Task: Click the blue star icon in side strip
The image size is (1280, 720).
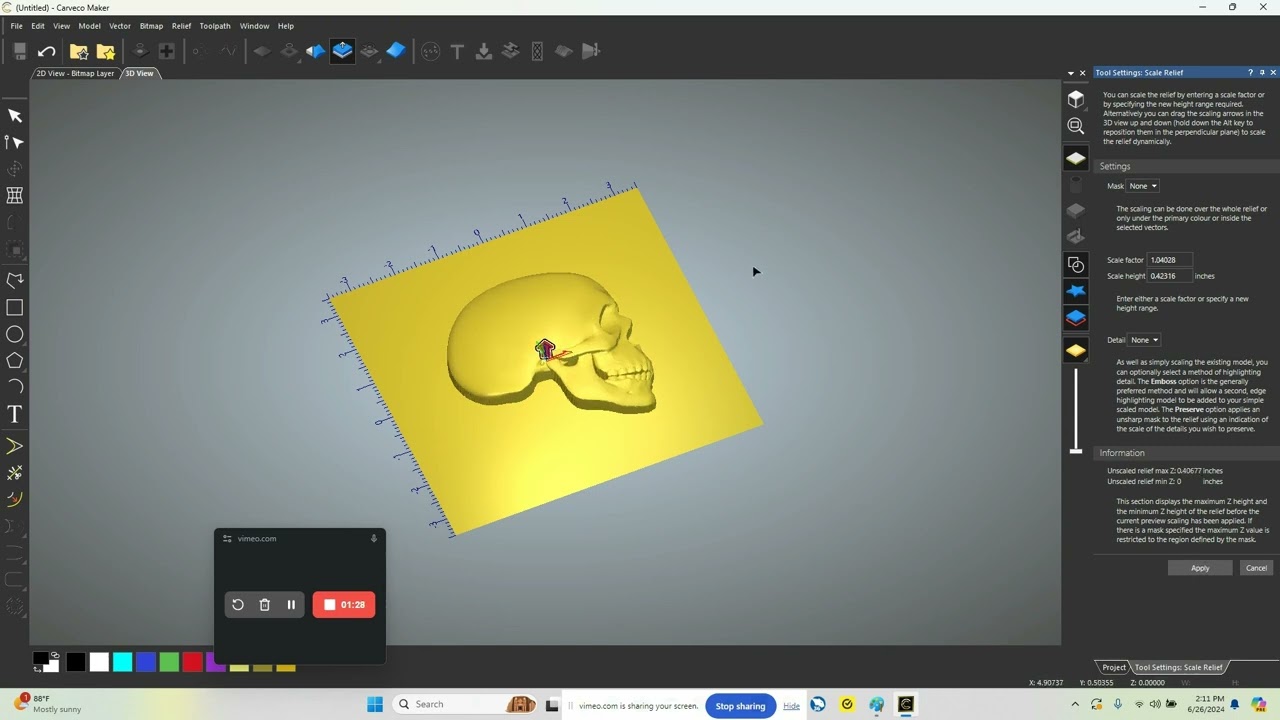Action: pos(1076,291)
